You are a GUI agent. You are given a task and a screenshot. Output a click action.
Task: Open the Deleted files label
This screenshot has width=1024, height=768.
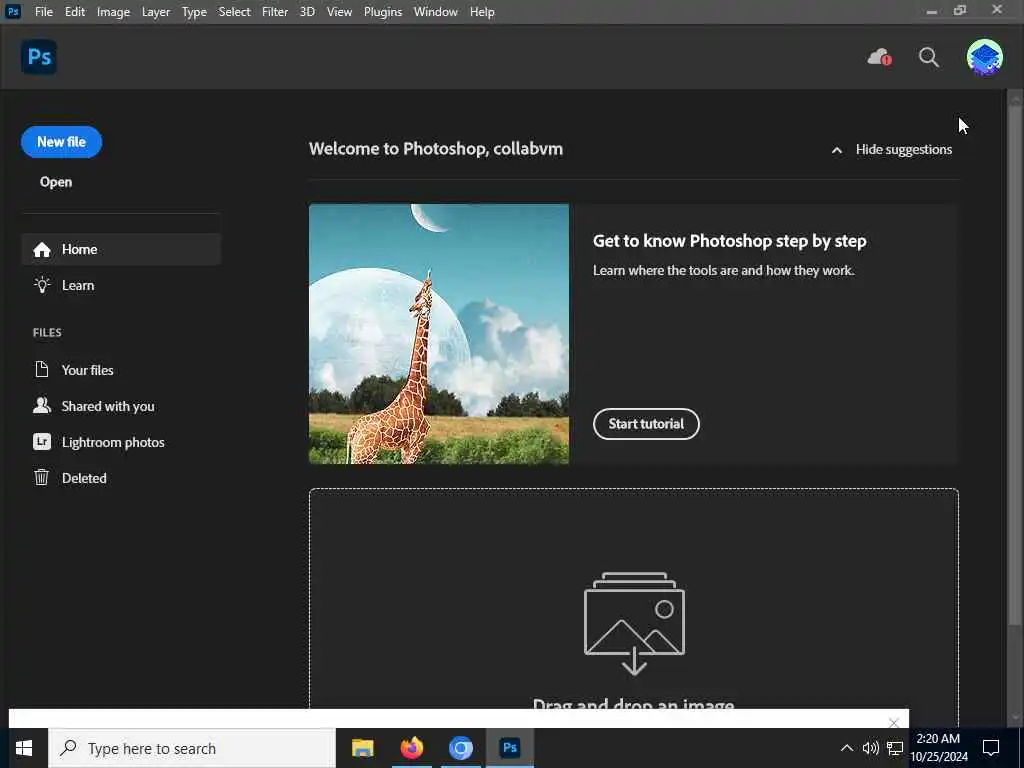pos(84,478)
